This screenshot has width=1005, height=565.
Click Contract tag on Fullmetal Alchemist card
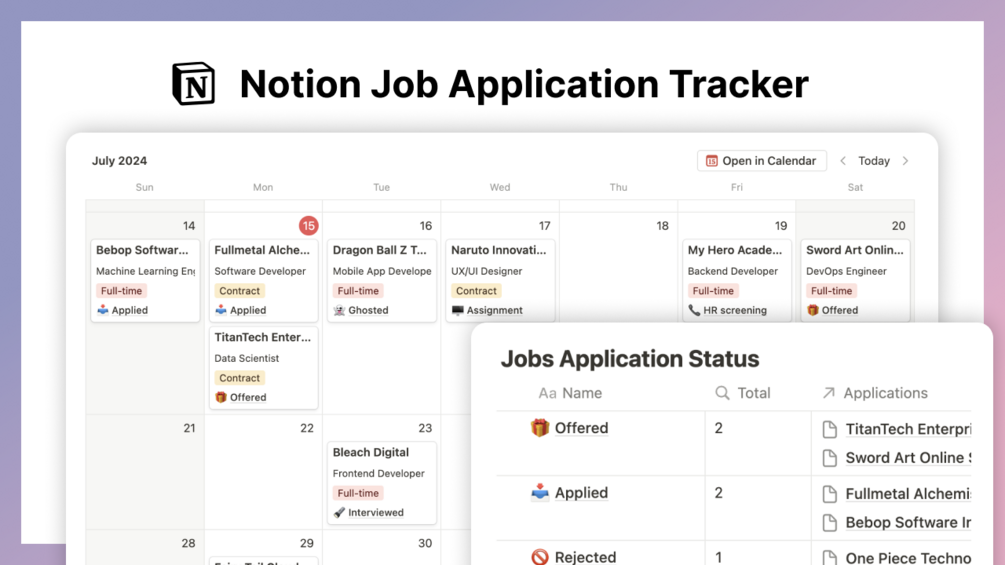click(x=240, y=291)
